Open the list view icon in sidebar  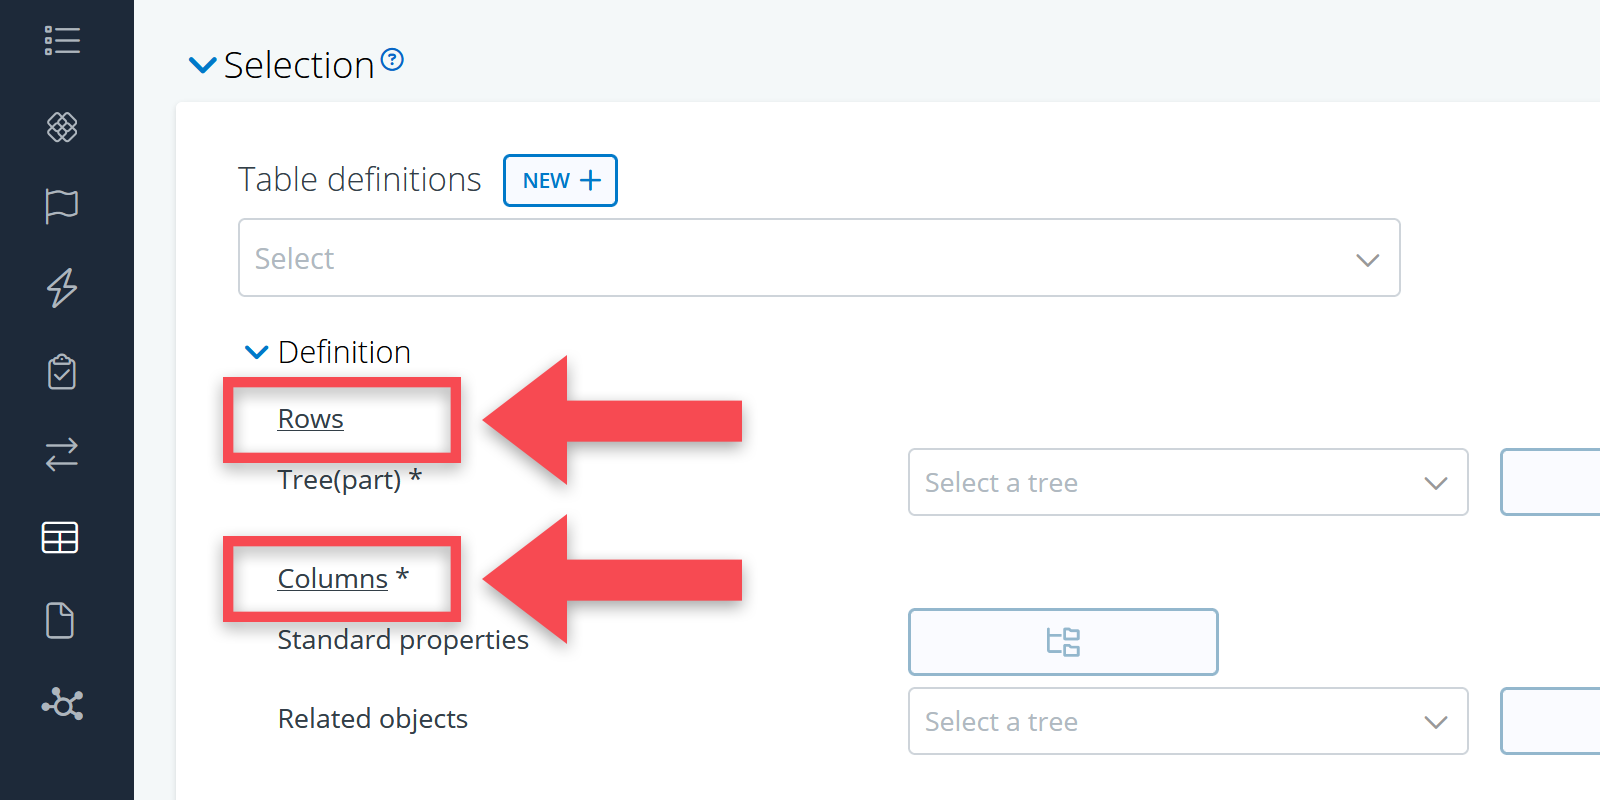[62, 41]
